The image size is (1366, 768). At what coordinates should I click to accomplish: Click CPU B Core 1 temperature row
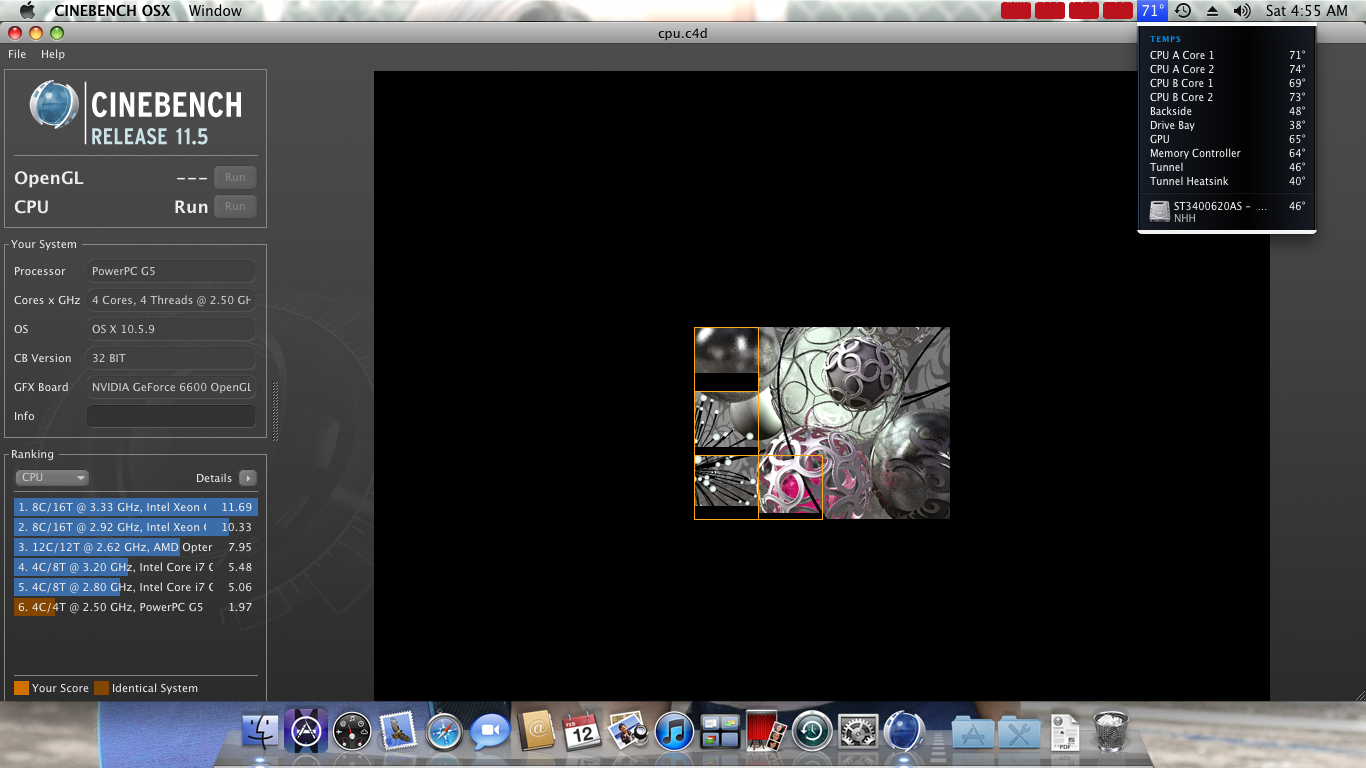[1227, 83]
